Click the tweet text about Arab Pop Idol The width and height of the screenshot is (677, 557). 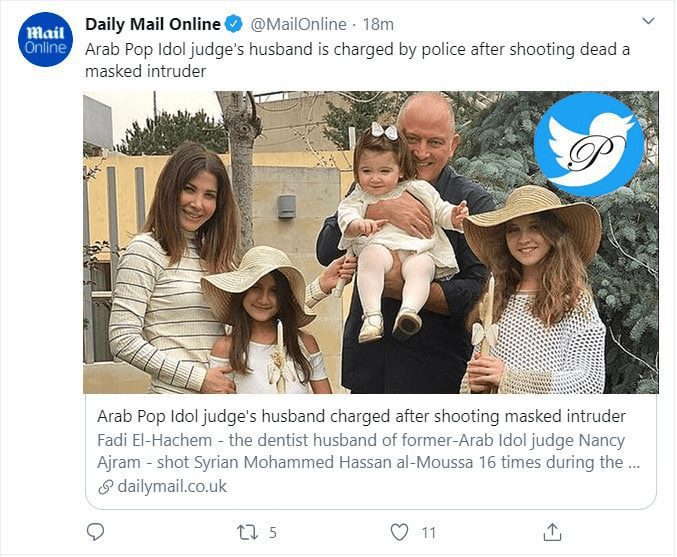click(x=357, y=59)
